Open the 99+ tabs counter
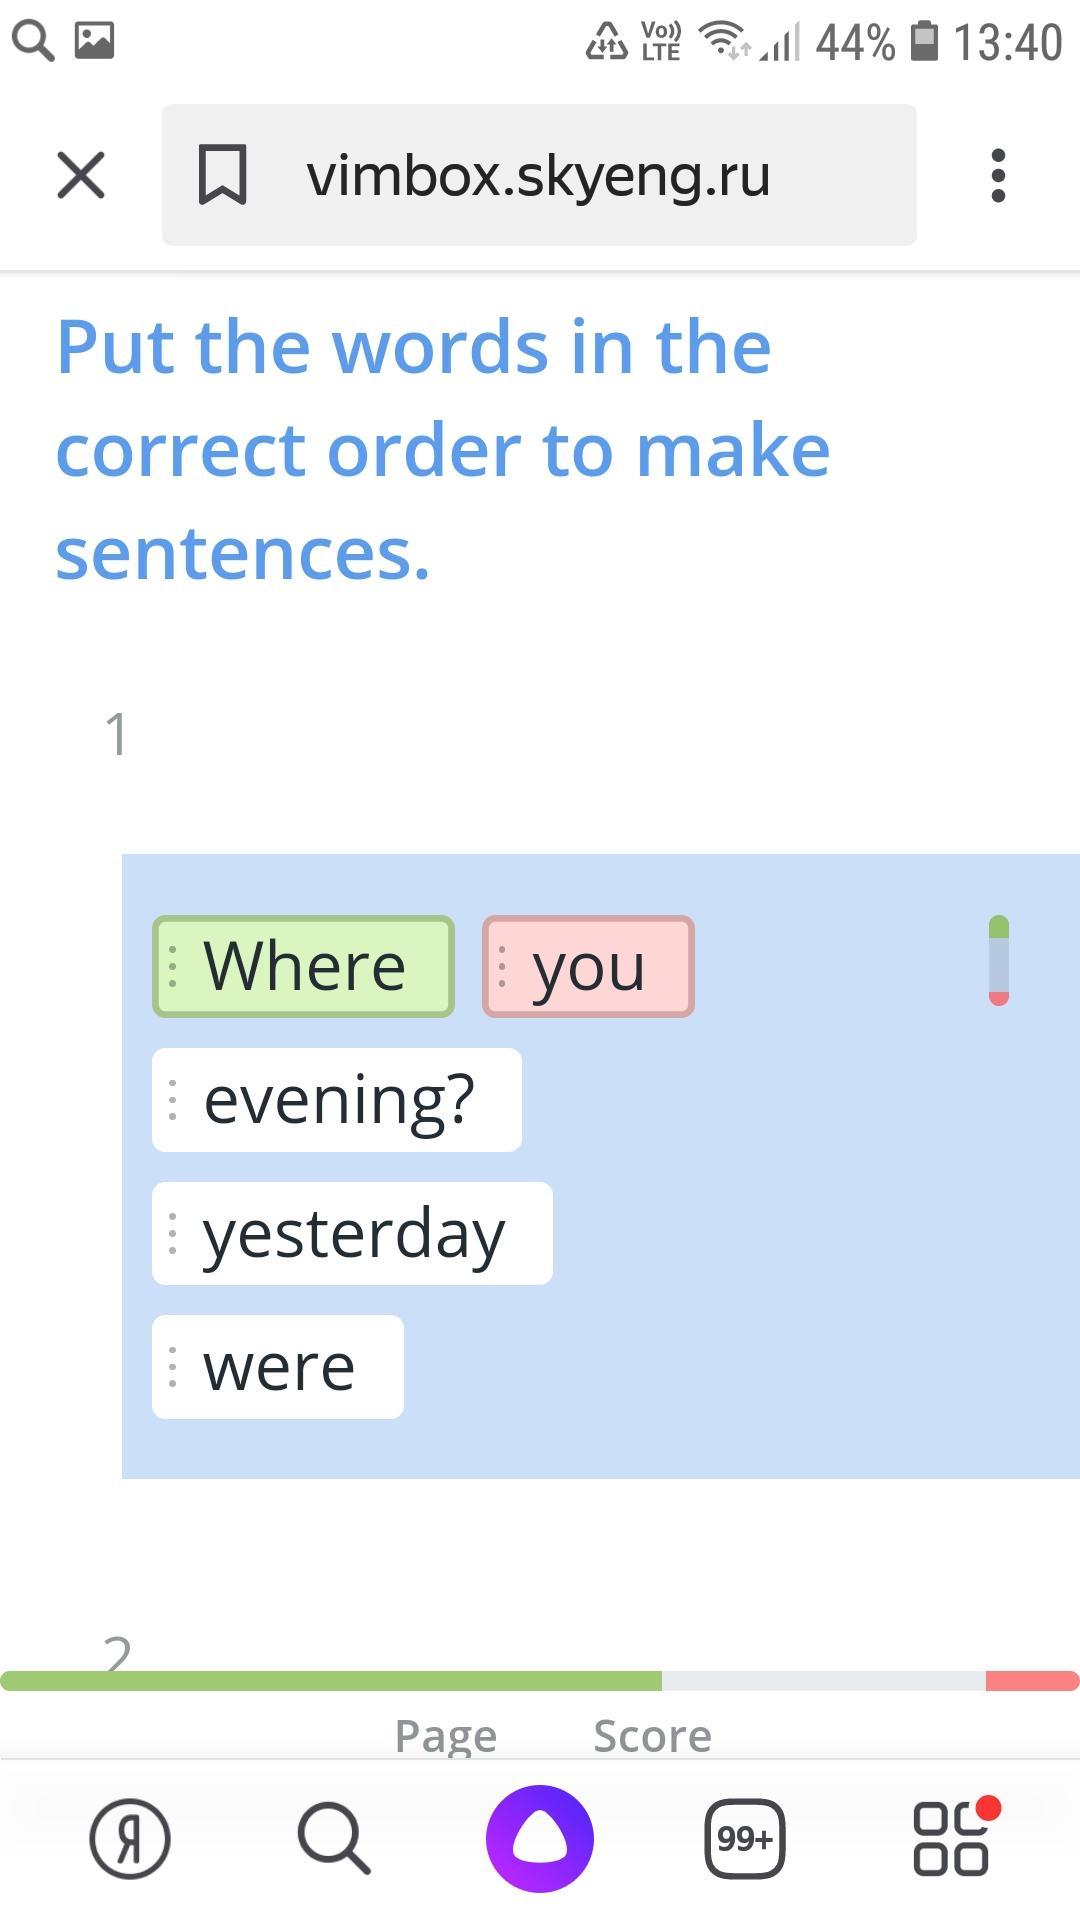 coord(745,1838)
